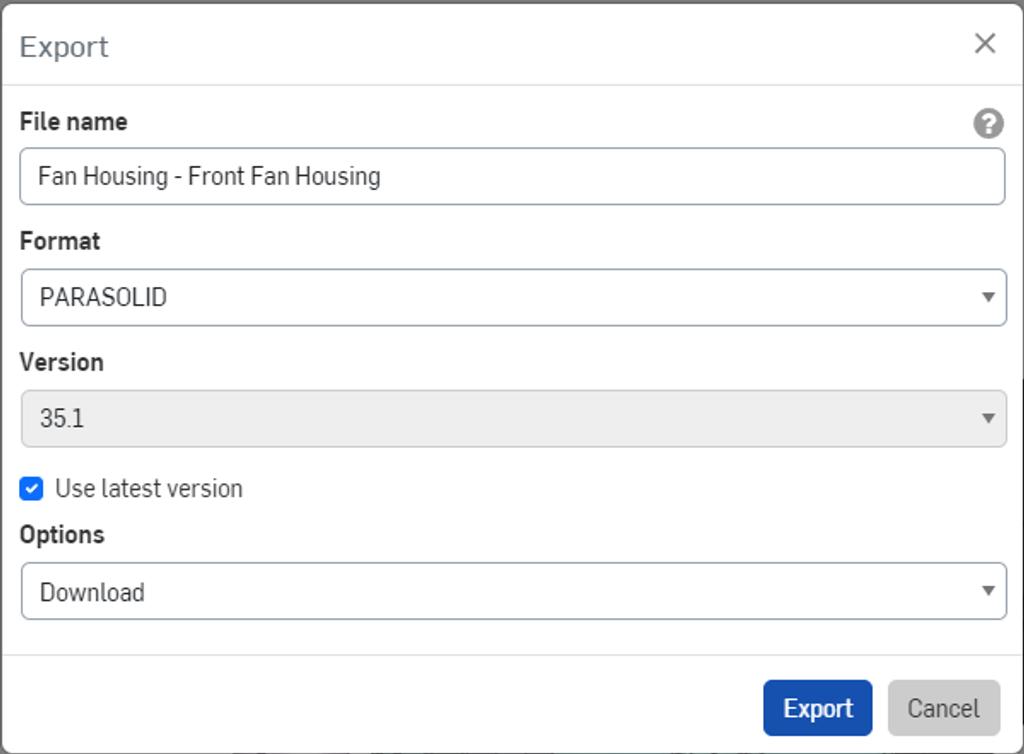This screenshot has height=754, width=1024.
Task: Expand the Version dropdown showing 35.1
Action: click(512, 418)
